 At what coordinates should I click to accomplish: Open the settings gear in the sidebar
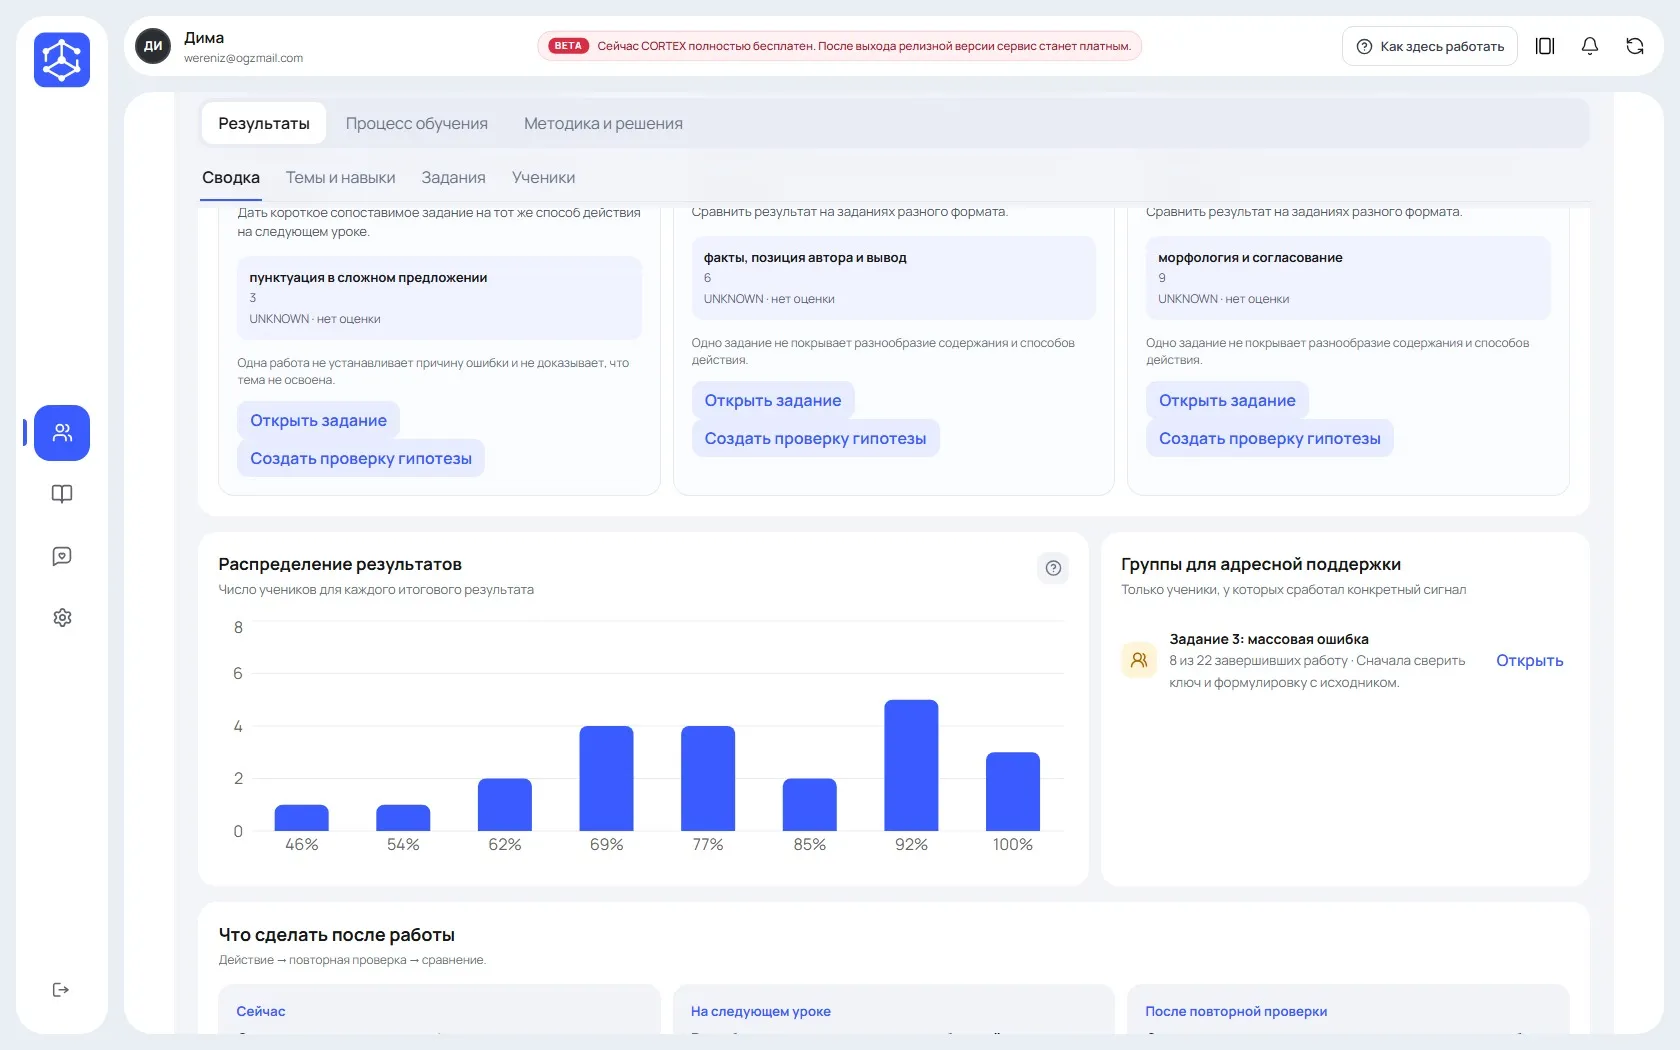62,618
